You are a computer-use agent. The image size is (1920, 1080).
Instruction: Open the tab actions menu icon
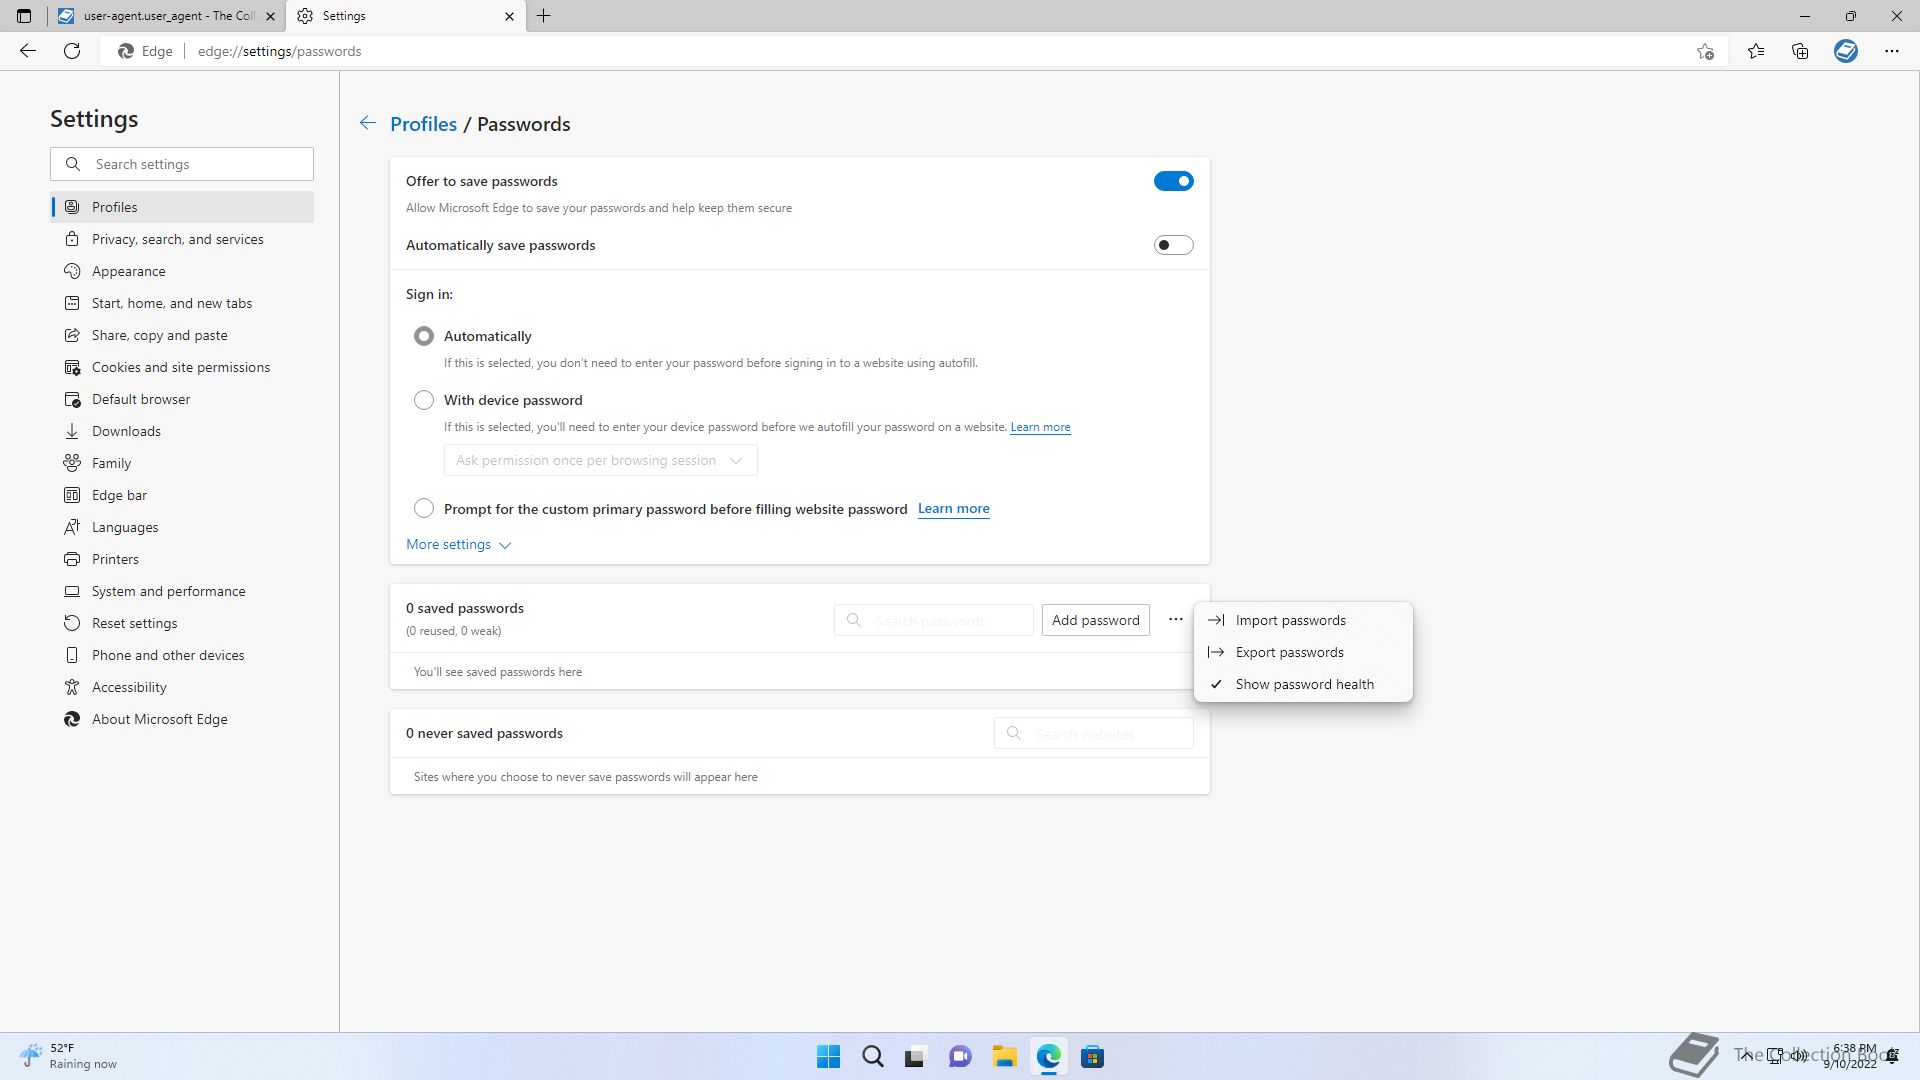coord(24,16)
